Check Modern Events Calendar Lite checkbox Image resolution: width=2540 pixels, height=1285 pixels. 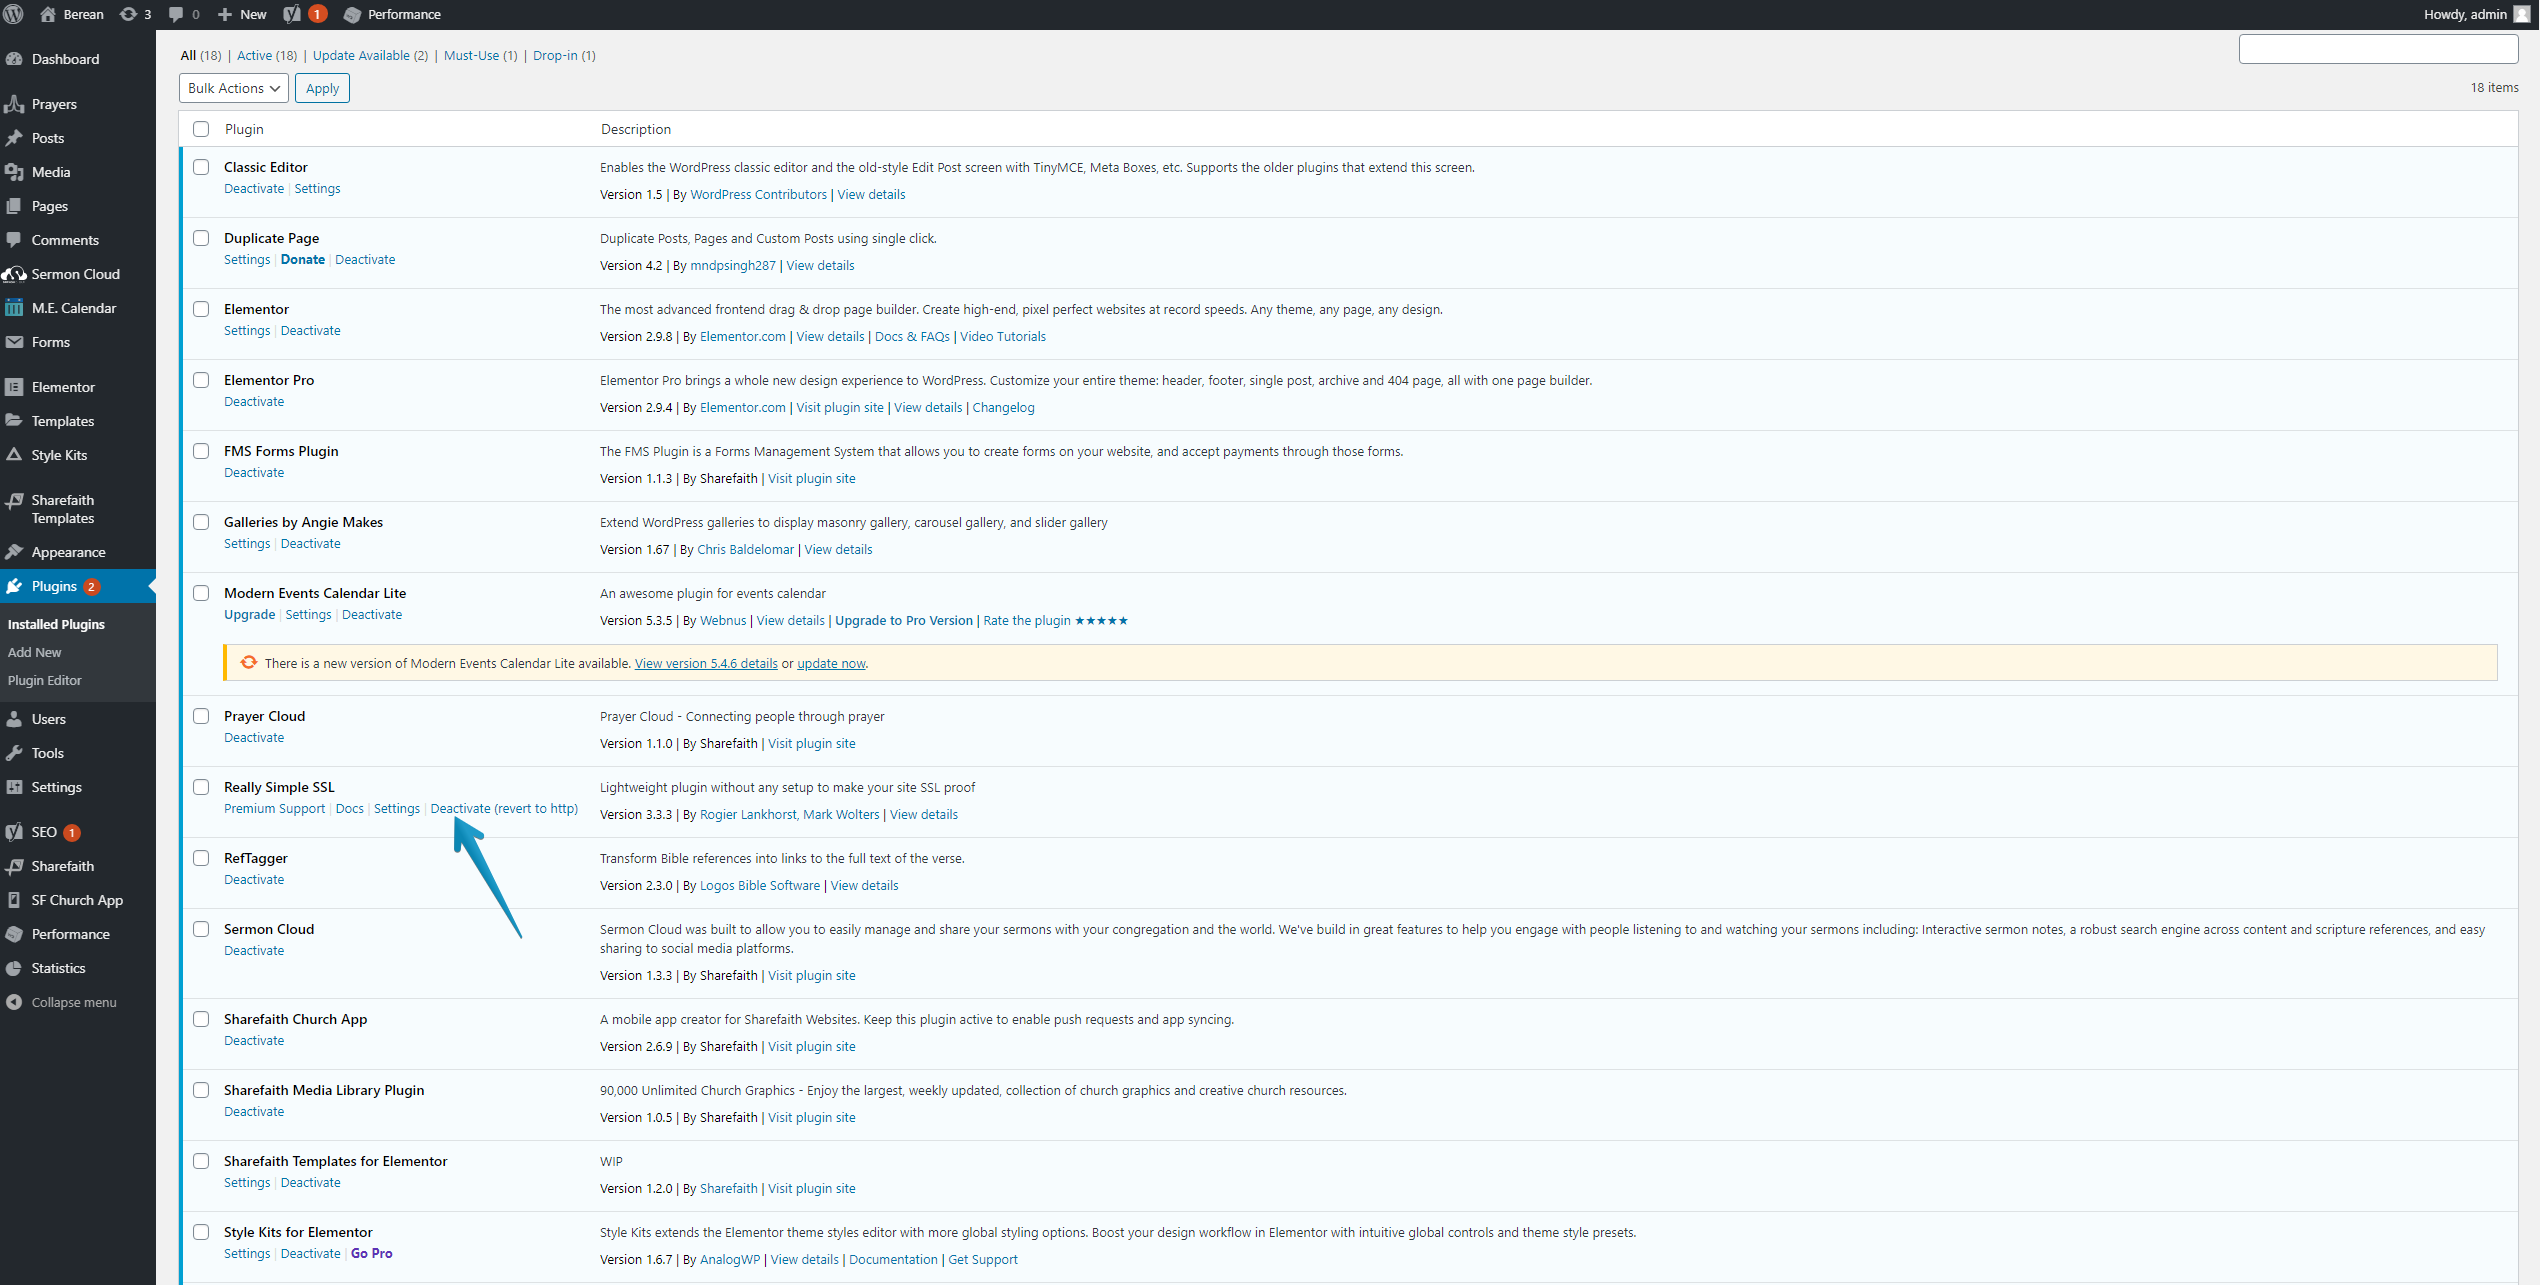tap(201, 593)
